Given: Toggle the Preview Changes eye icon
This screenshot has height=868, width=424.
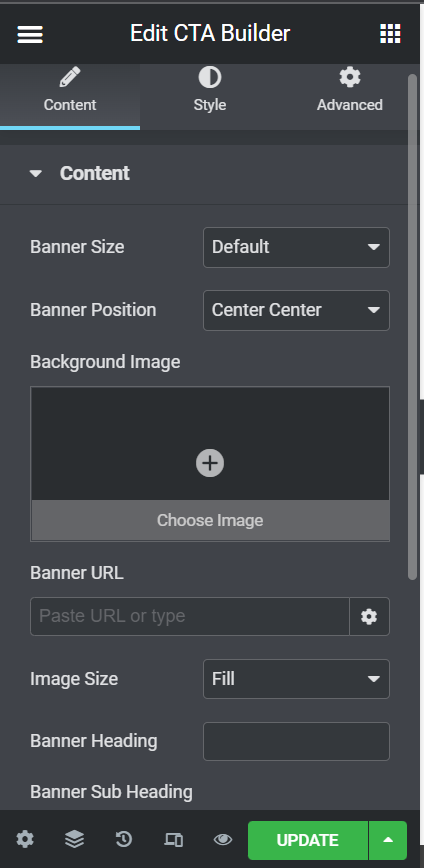Looking at the screenshot, I should click(x=223, y=840).
